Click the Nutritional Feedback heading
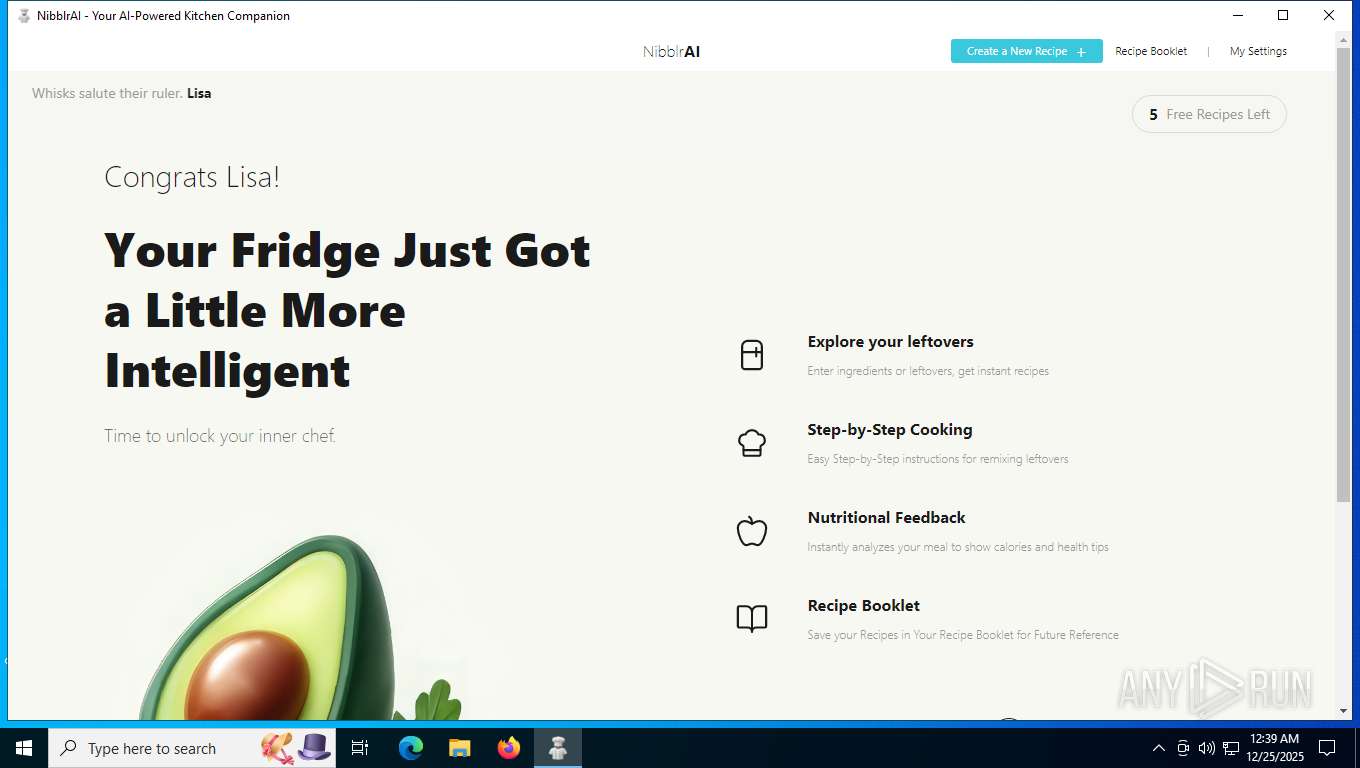 tap(886, 518)
